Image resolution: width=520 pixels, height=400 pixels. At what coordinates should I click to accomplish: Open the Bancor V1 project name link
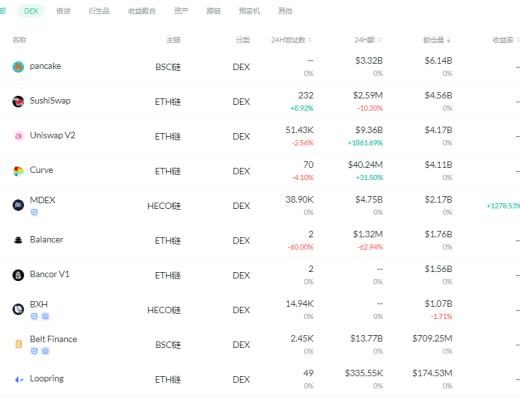[49, 274]
